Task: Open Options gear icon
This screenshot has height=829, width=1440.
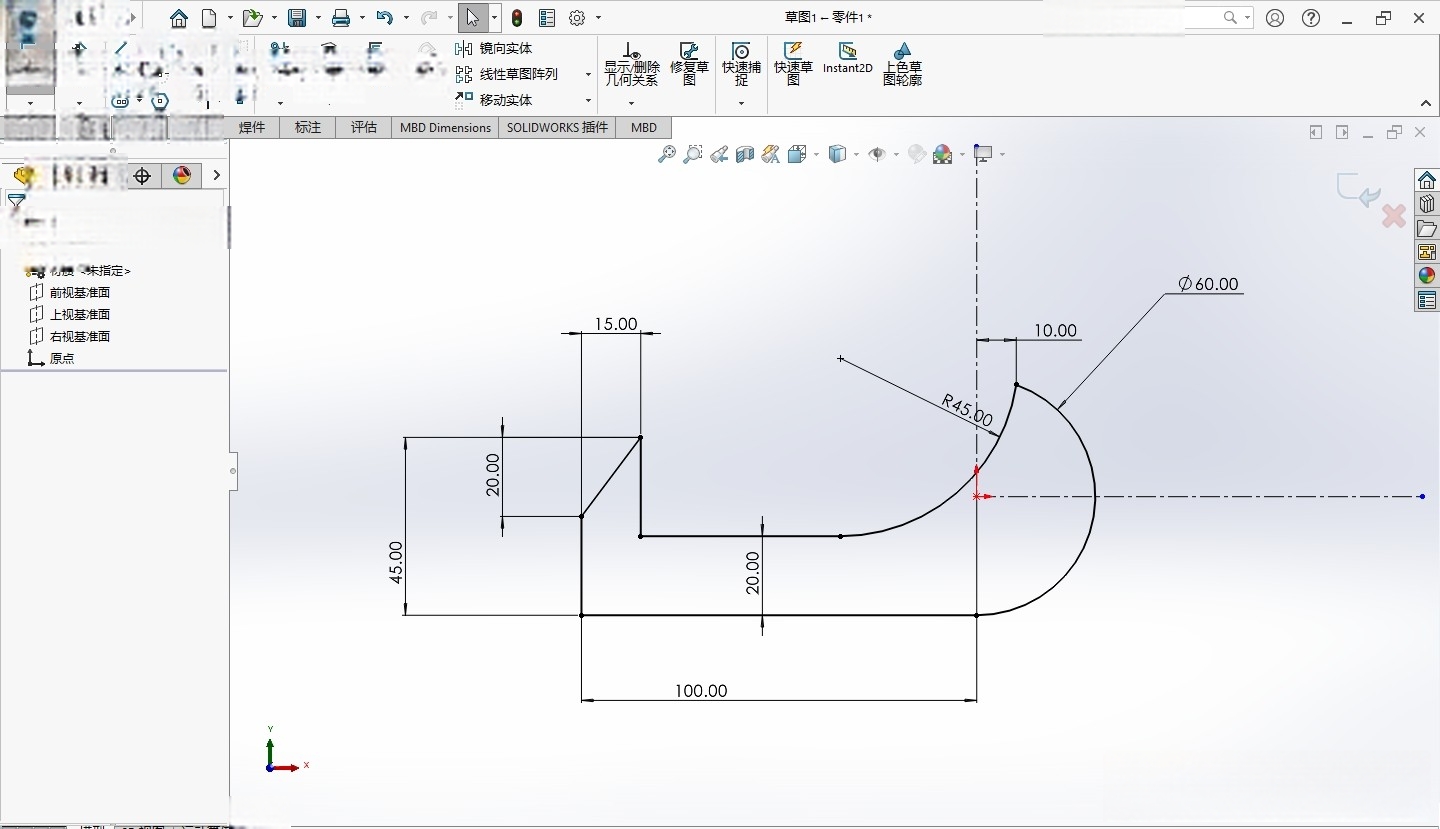Action: pyautogui.click(x=577, y=18)
